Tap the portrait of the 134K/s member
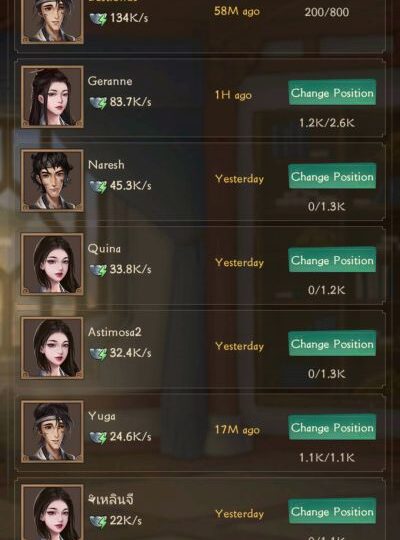Viewport: 400px width, 540px height. point(52,21)
